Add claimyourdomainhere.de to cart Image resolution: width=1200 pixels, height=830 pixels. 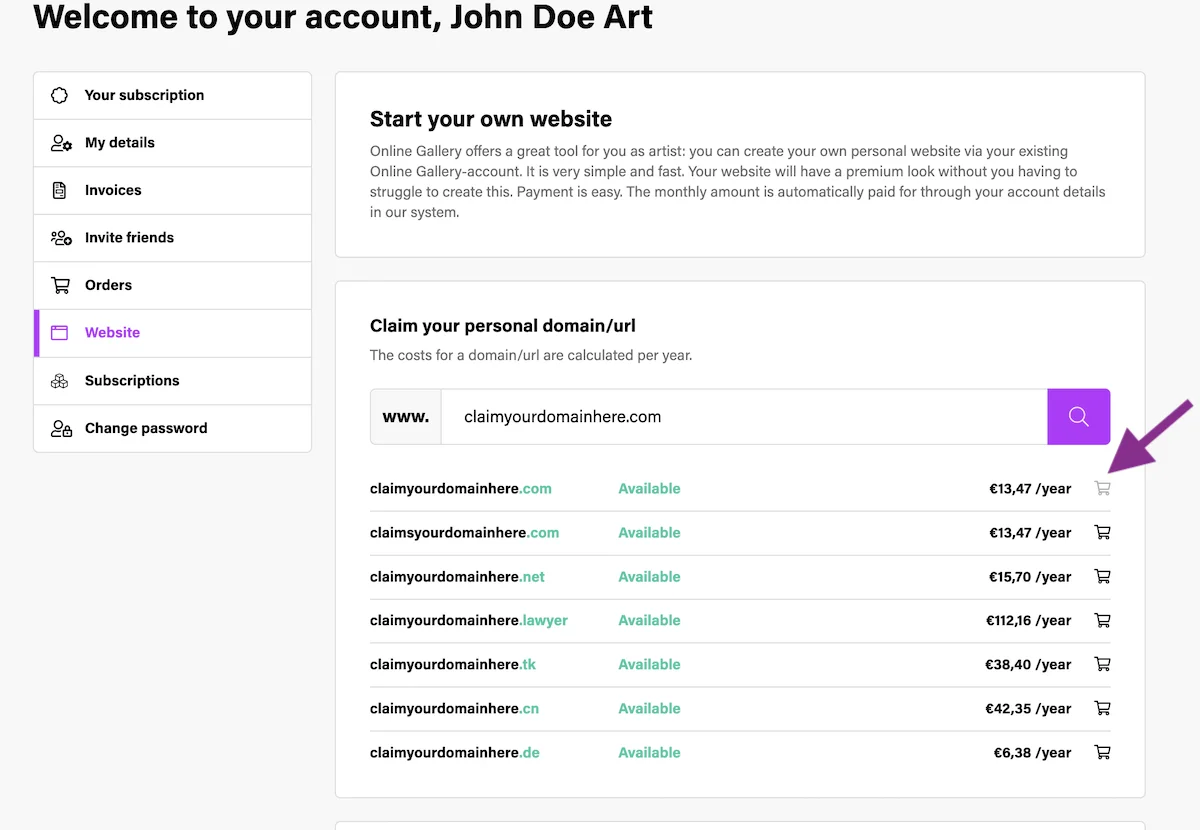point(1102,752)
